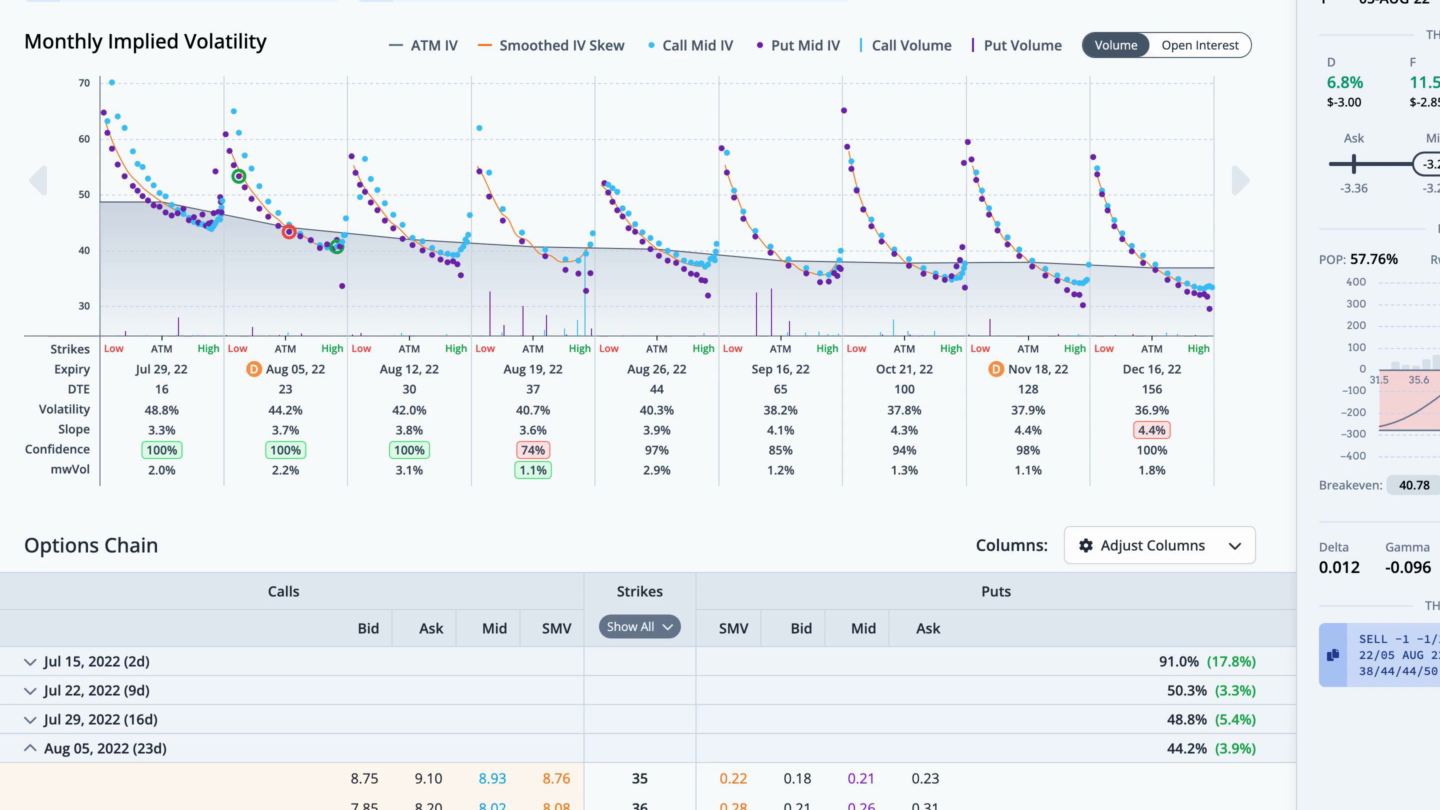Screen dimensions: 1440x810
Task: Click the put SMV value 0.22
Action: tap(733, 778)
